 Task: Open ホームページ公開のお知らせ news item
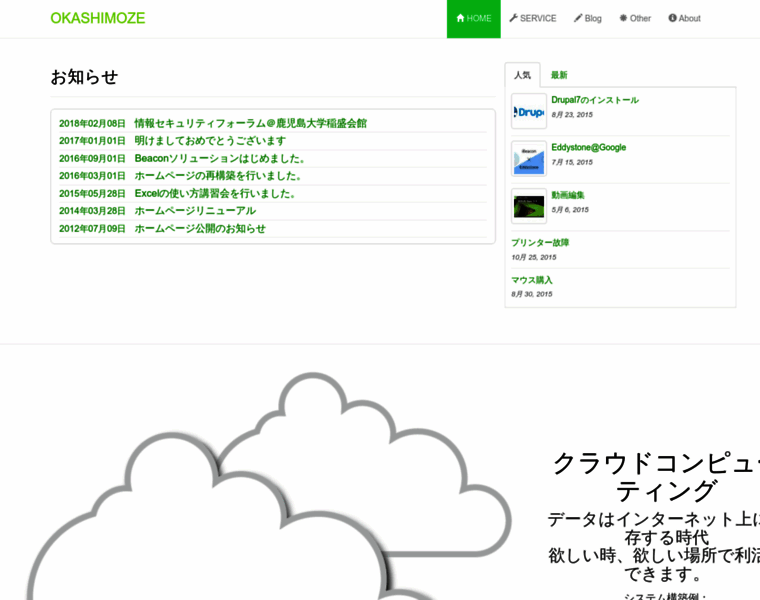(200, 228)
